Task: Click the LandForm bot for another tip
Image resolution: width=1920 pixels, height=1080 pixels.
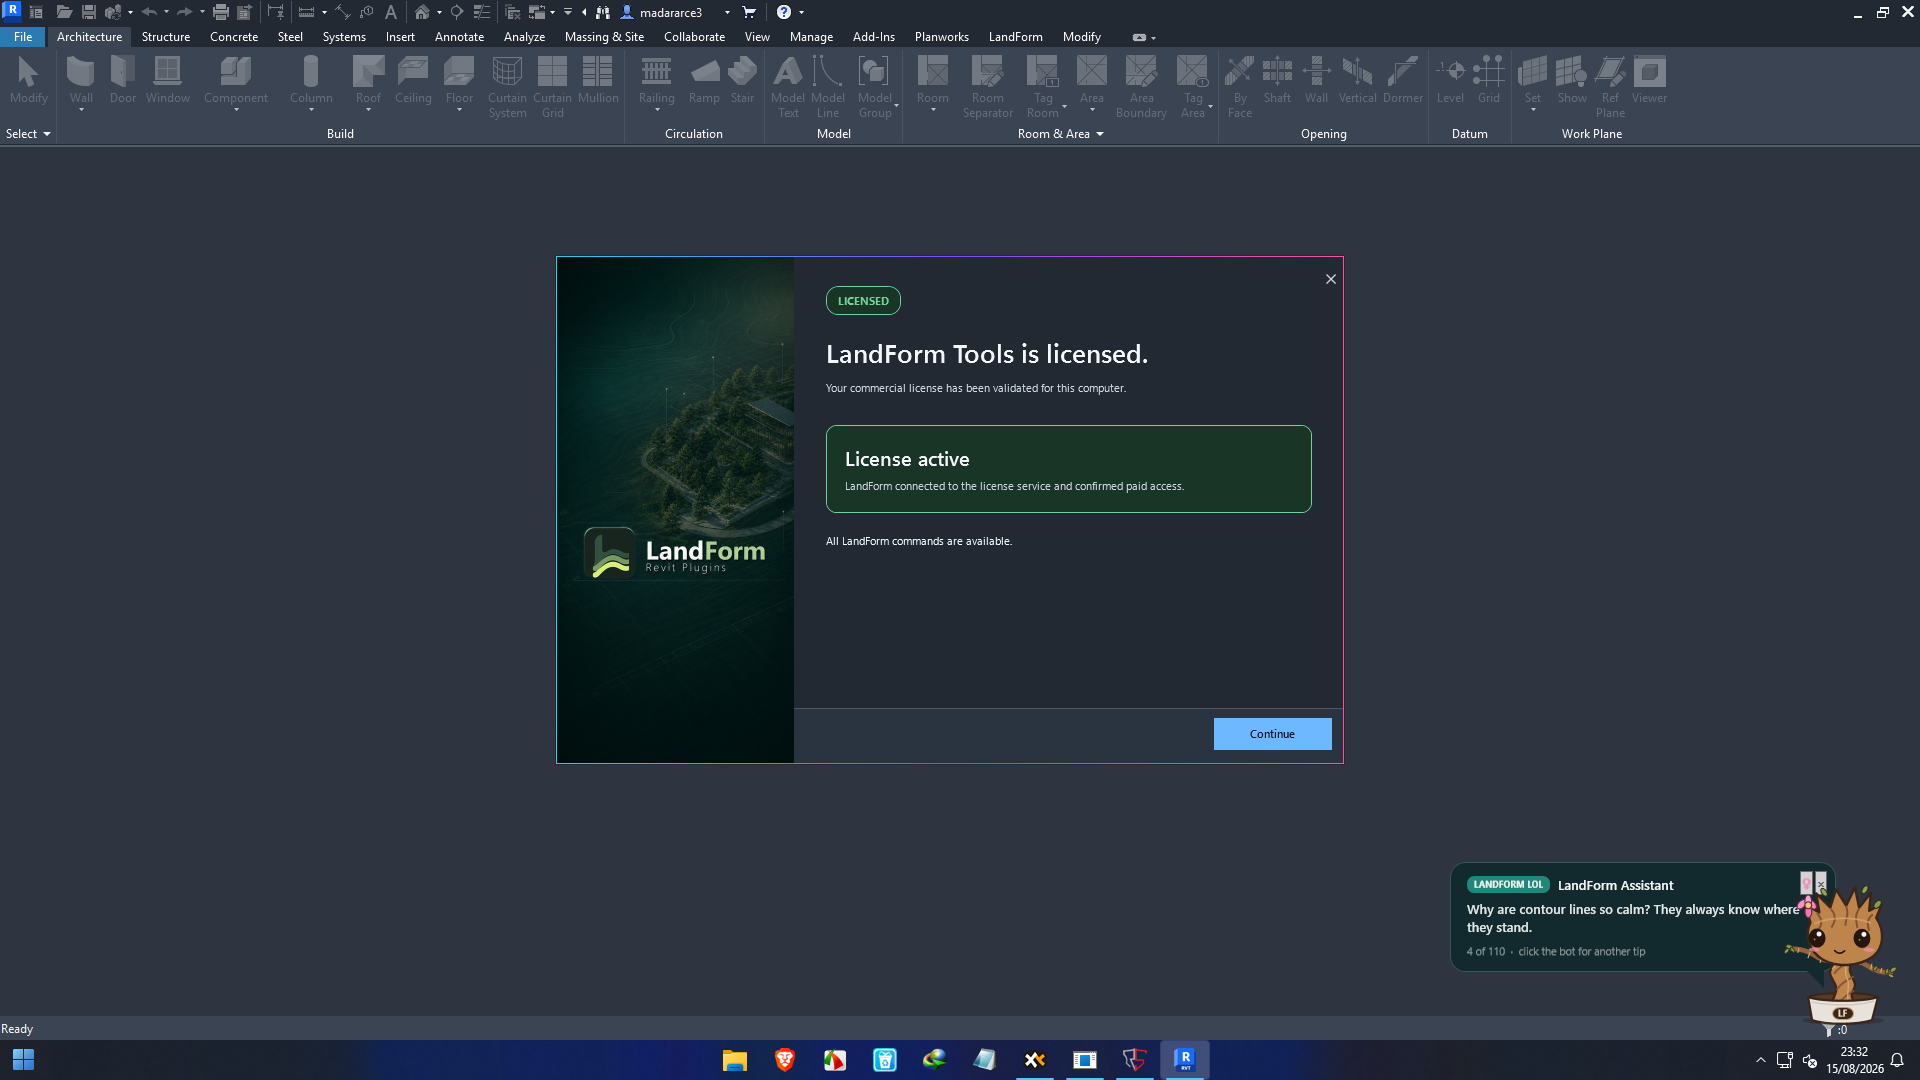Action: 1844,955
